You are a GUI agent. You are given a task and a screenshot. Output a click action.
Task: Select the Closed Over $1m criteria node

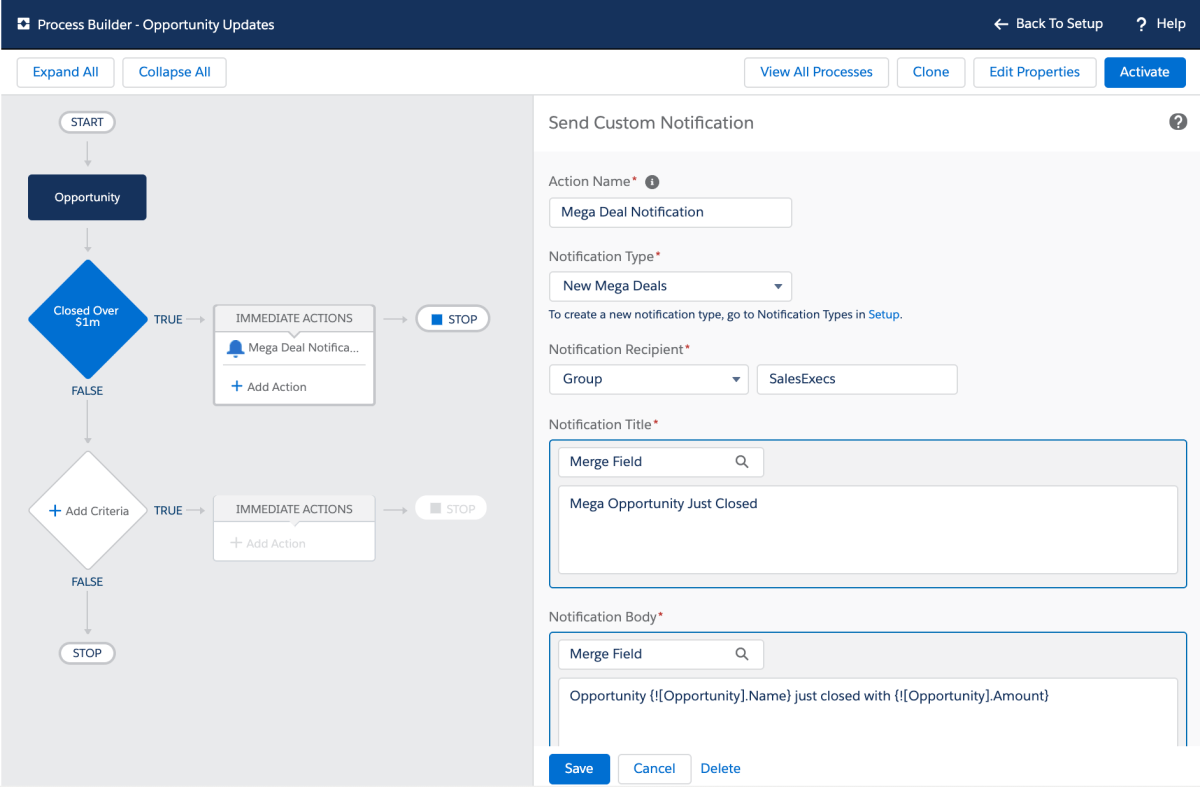[87, 318]
